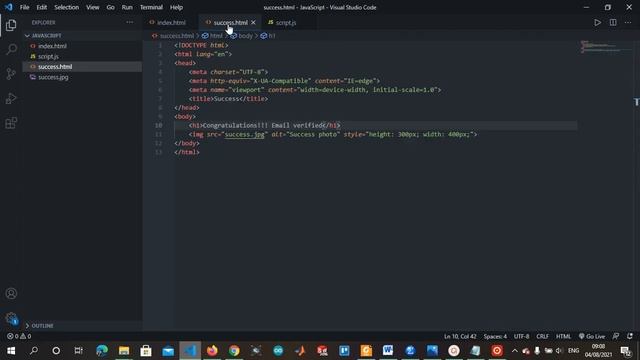Place cursor in the title Success line
Screen dimensions: 640x360
(228, 99)
